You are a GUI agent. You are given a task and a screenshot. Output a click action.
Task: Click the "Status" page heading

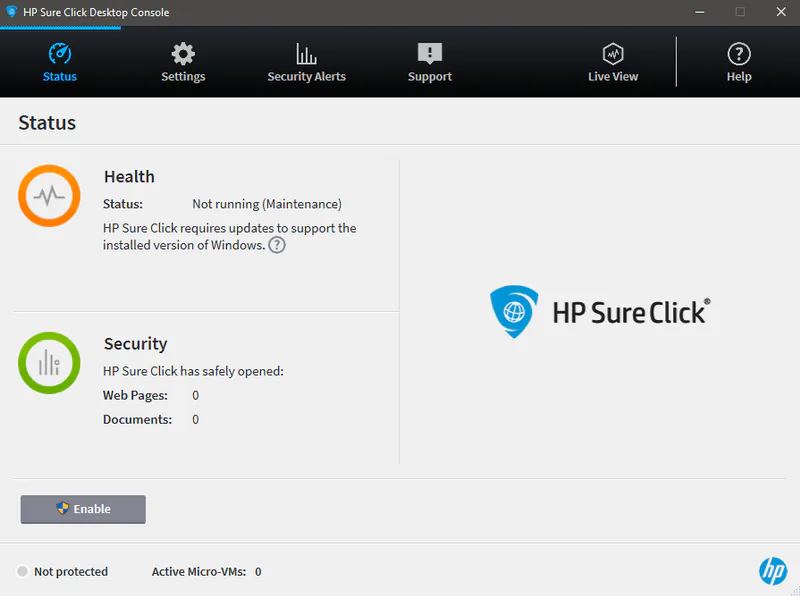47,123
